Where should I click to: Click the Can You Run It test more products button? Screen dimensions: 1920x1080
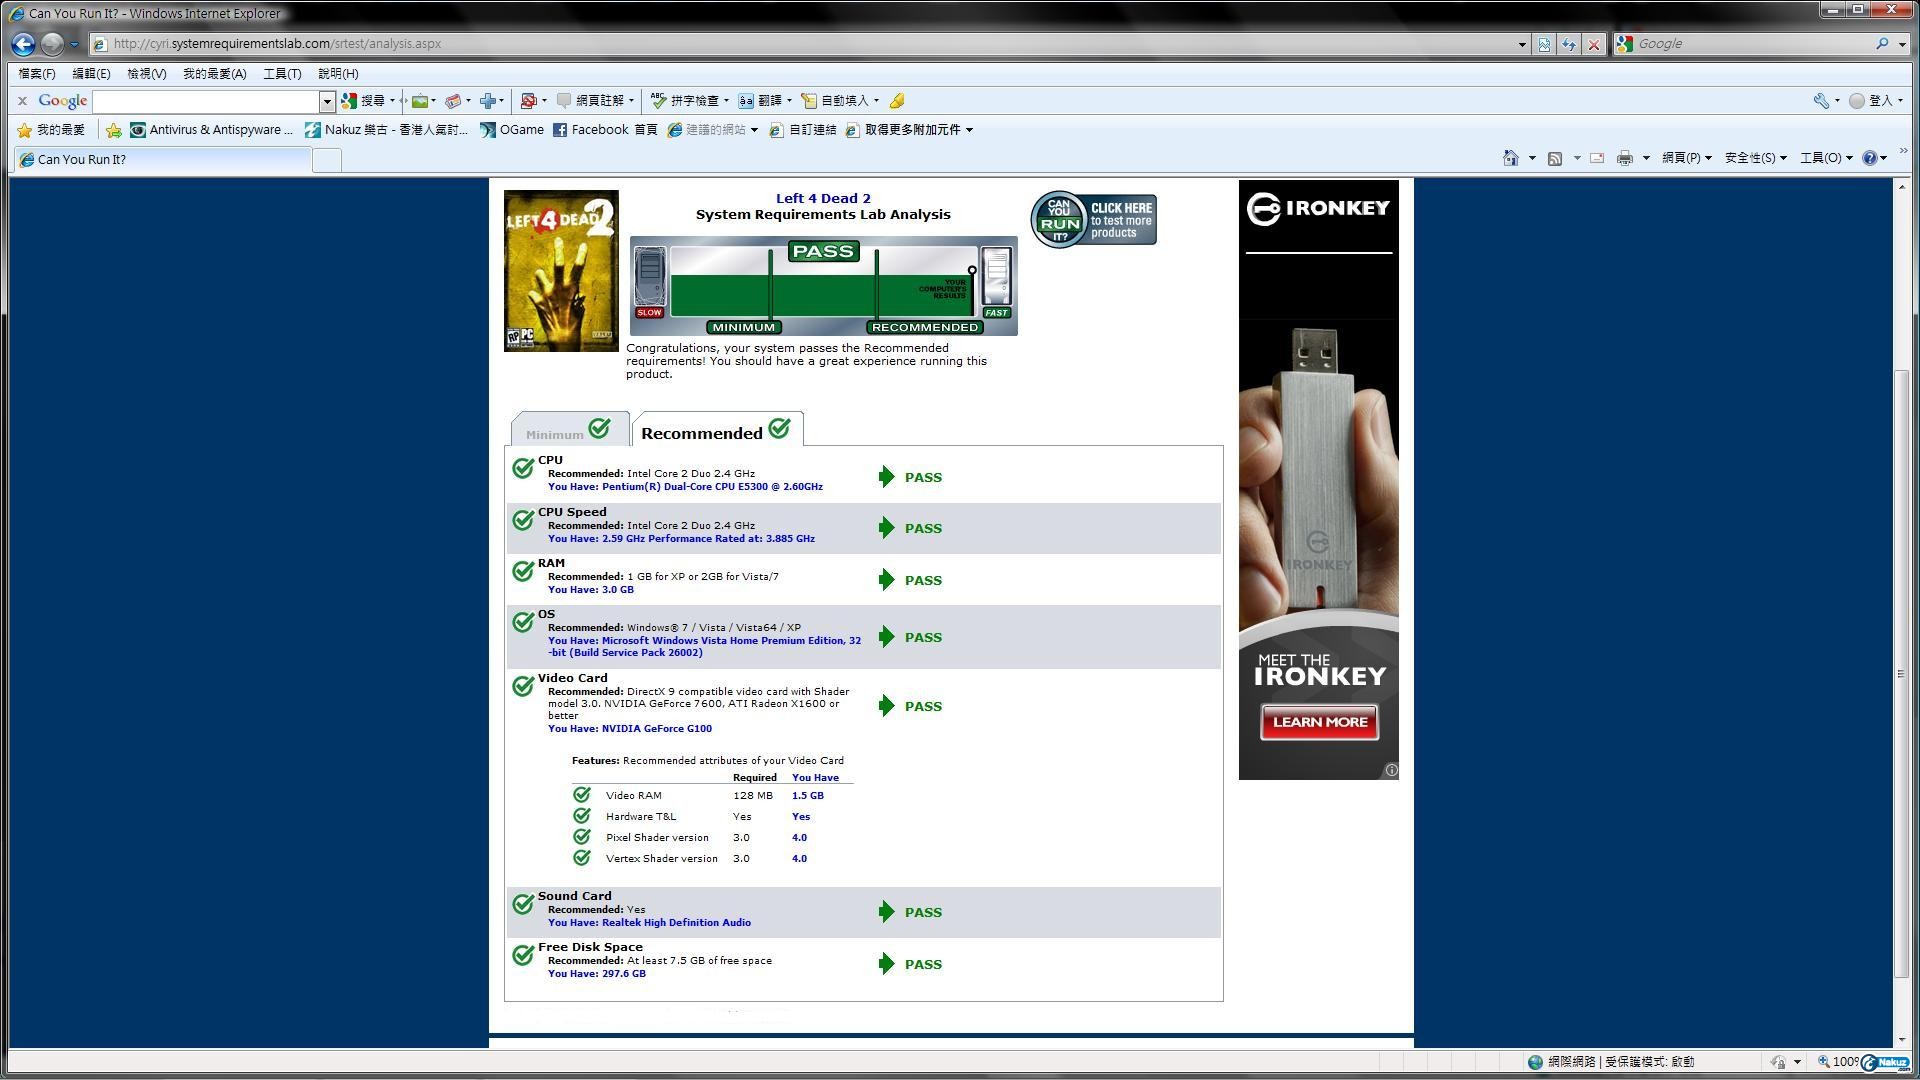click(x=1093, y=219)
